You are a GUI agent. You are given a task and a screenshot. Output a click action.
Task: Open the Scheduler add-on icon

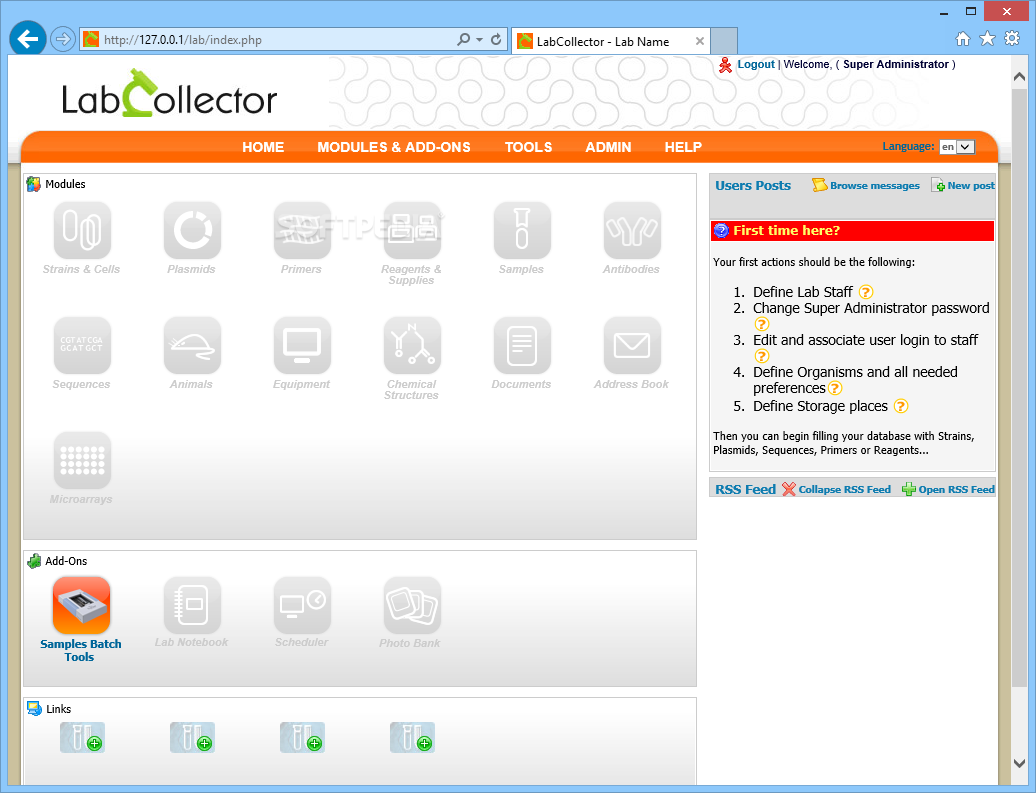click(302, 605)
